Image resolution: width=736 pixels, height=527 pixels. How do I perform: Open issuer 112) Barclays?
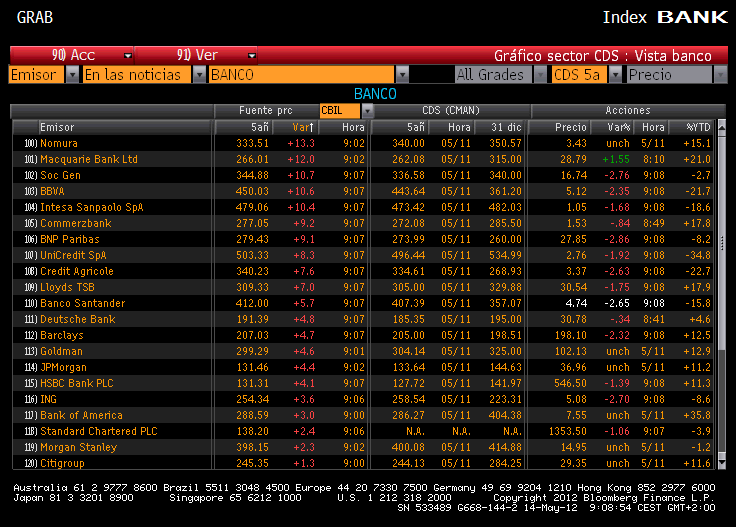61,335
